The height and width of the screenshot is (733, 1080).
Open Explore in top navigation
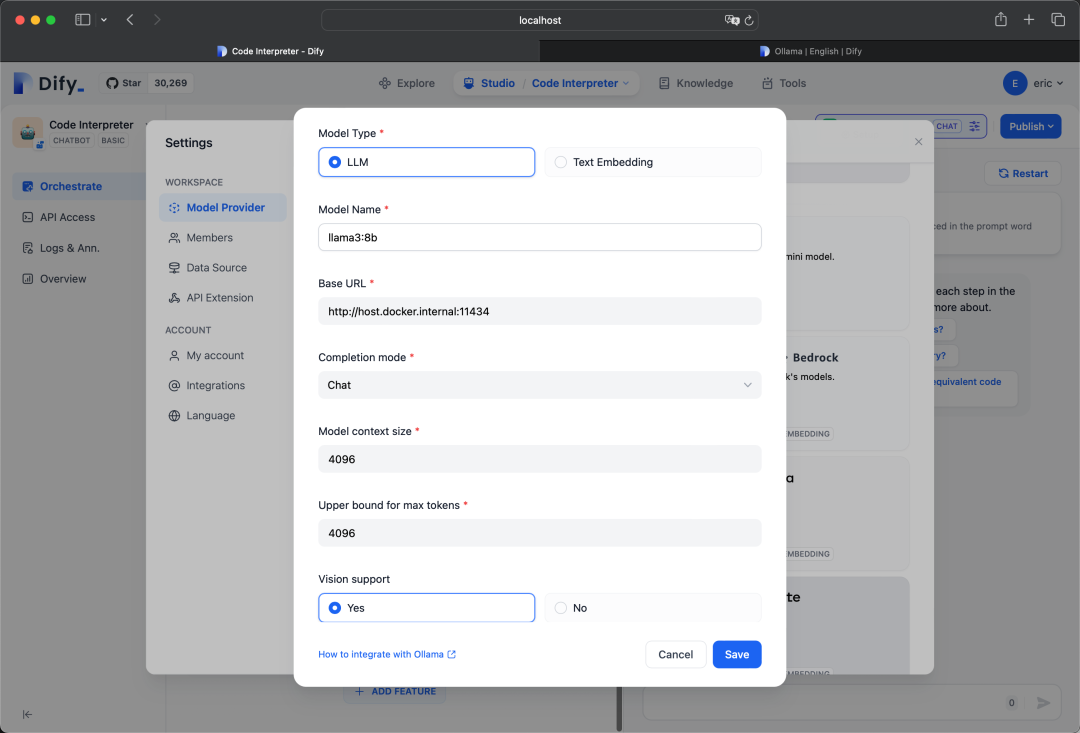(x=407, y=83)
